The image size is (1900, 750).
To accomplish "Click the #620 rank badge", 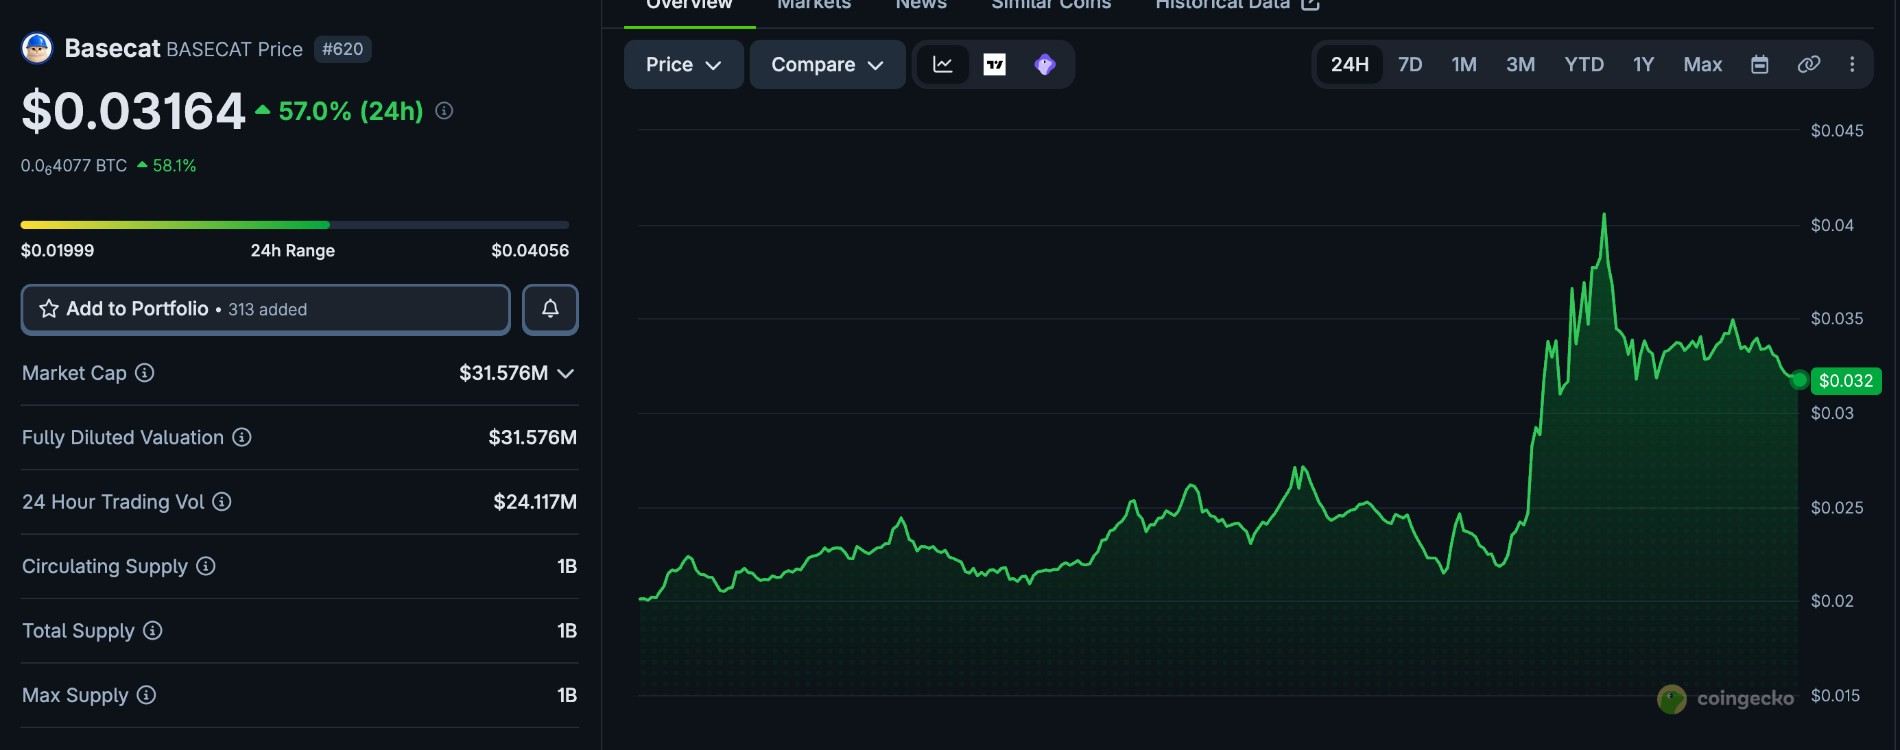I will tap(343, 49).
